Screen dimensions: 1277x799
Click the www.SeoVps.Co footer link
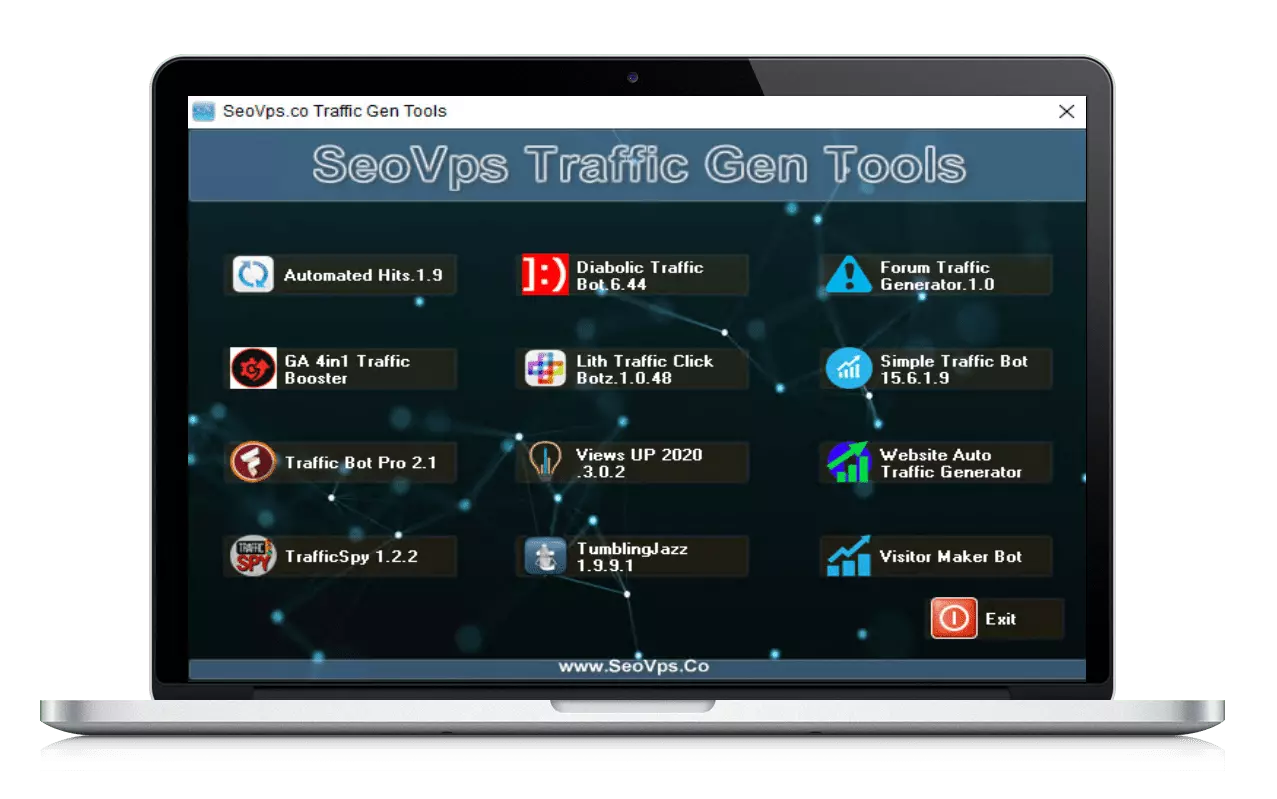coord(634,666)
